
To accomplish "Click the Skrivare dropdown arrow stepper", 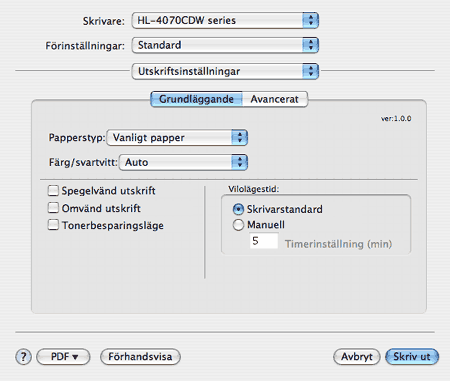I will (310, 20).
